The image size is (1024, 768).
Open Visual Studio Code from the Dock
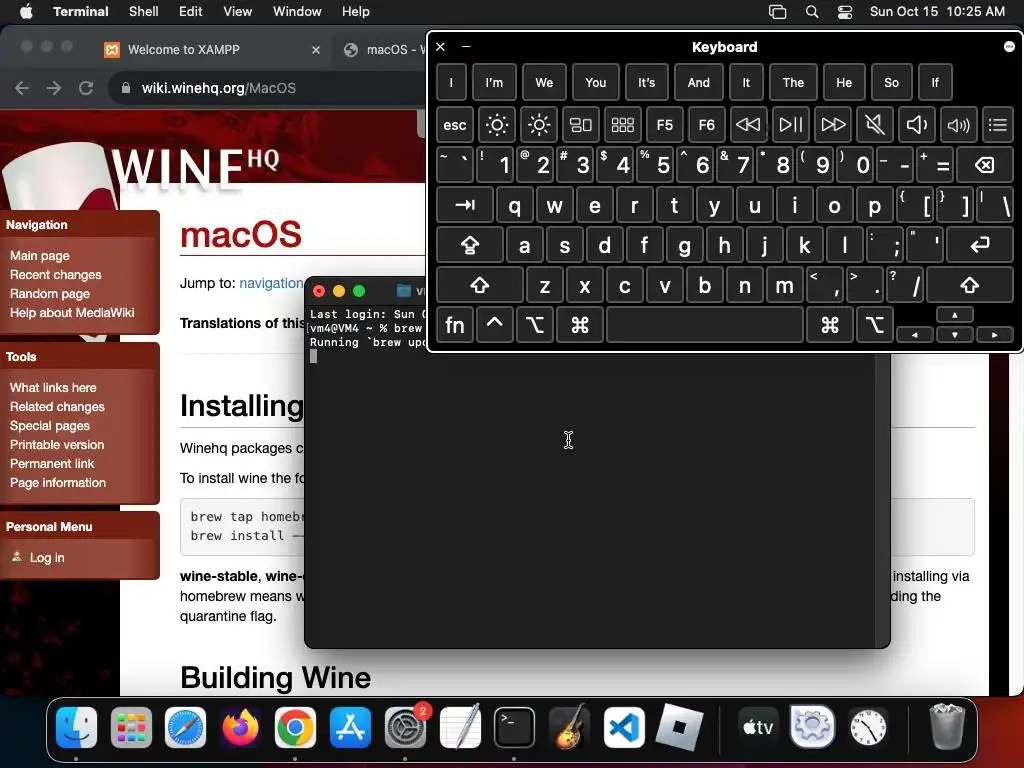(624, 727)
